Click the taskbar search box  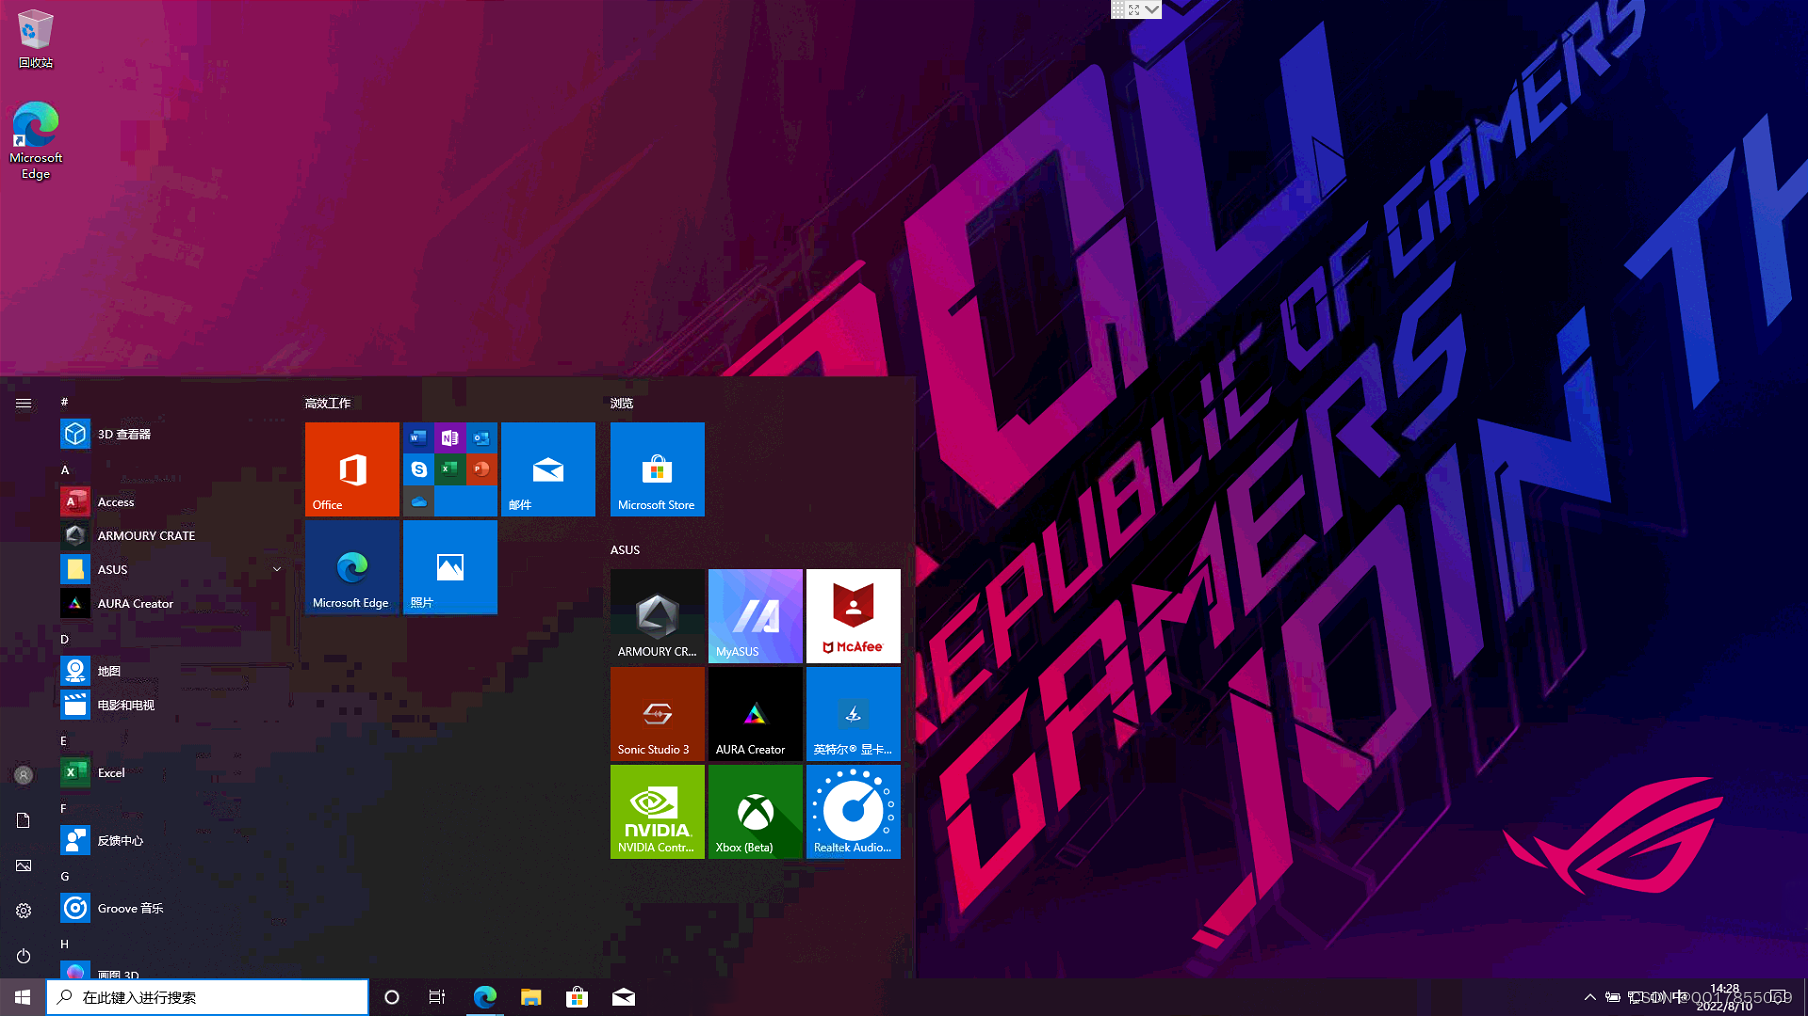click(207, 997)
